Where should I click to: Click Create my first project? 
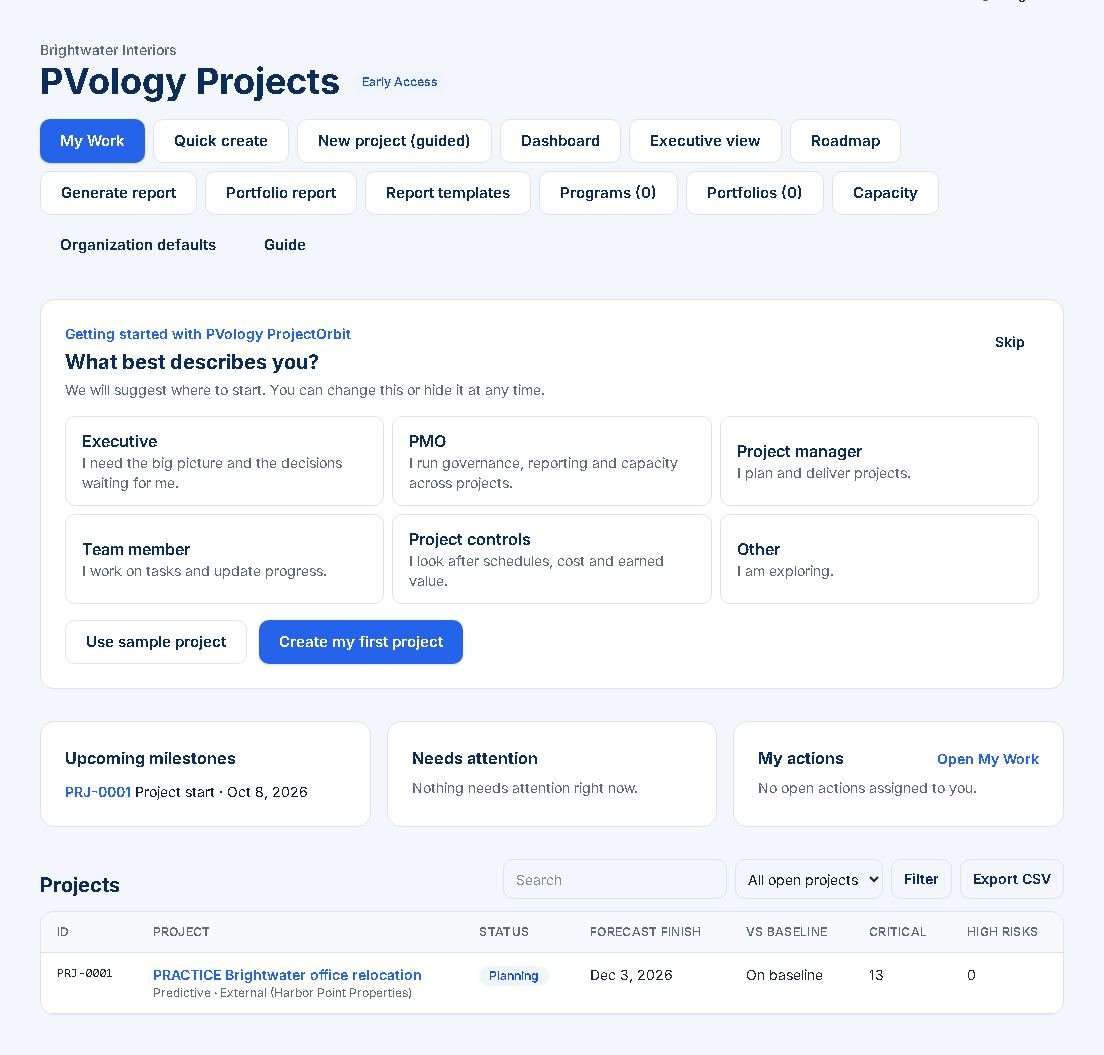coord(360,642)
